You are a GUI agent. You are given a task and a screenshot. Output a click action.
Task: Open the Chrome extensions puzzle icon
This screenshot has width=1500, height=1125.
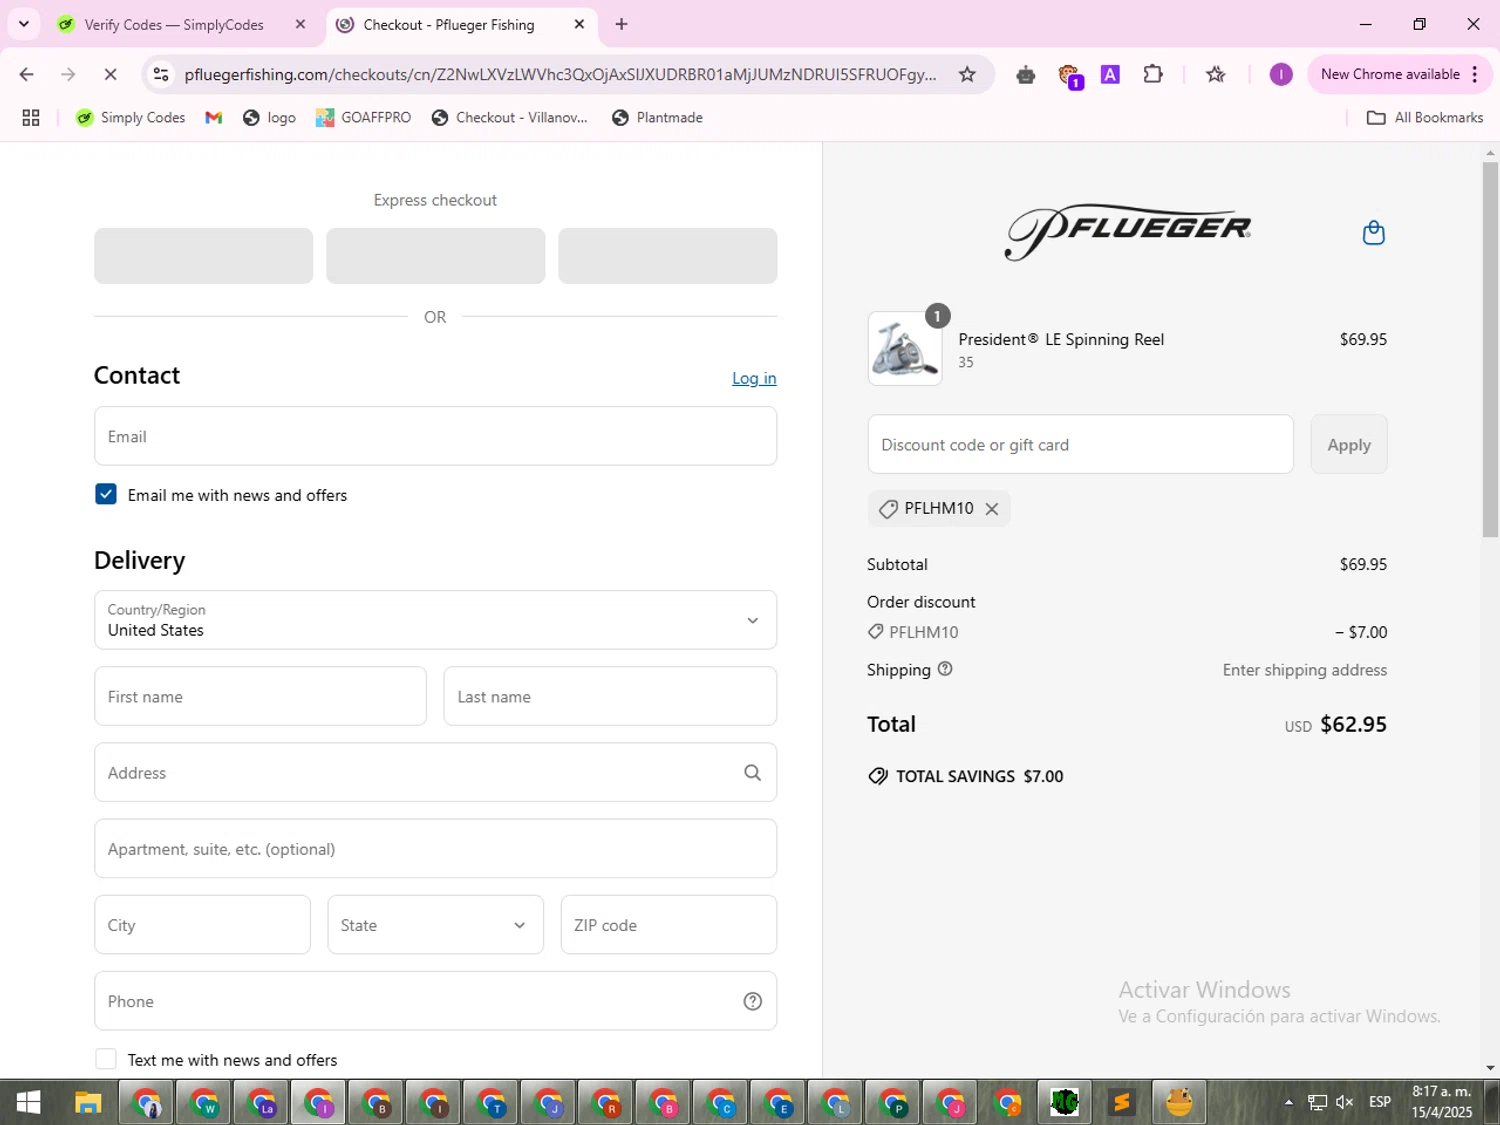[1153, 74]
